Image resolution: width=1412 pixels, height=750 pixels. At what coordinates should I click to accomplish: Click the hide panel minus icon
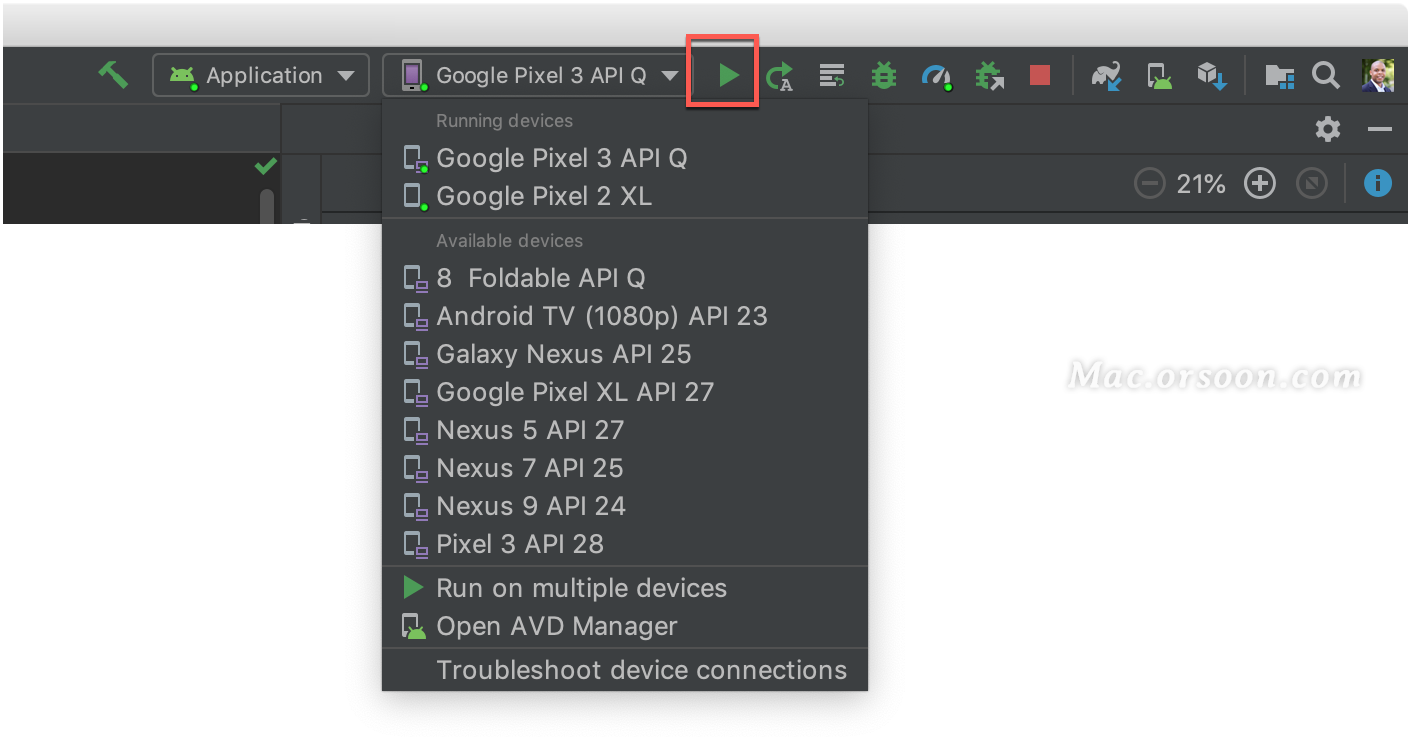(1380, 129)
